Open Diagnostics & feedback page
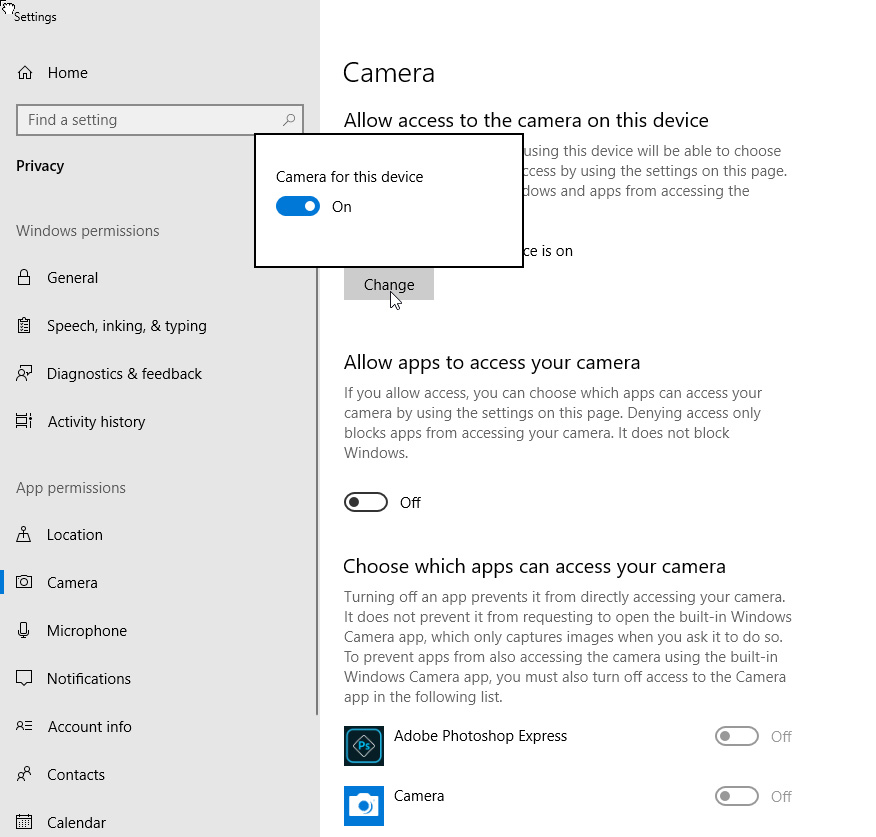 pos(124,374)
